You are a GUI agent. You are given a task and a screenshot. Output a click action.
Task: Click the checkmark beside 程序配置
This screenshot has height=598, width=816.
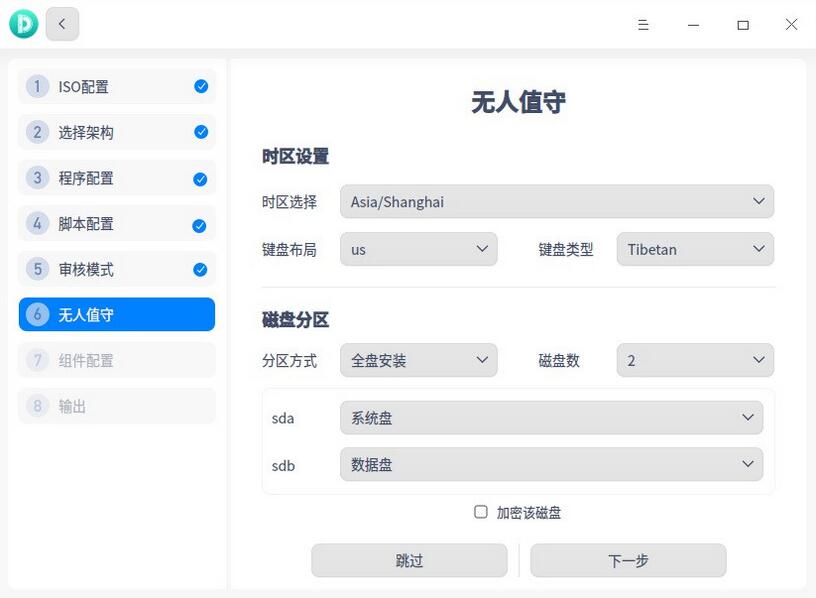pos(199,178)
